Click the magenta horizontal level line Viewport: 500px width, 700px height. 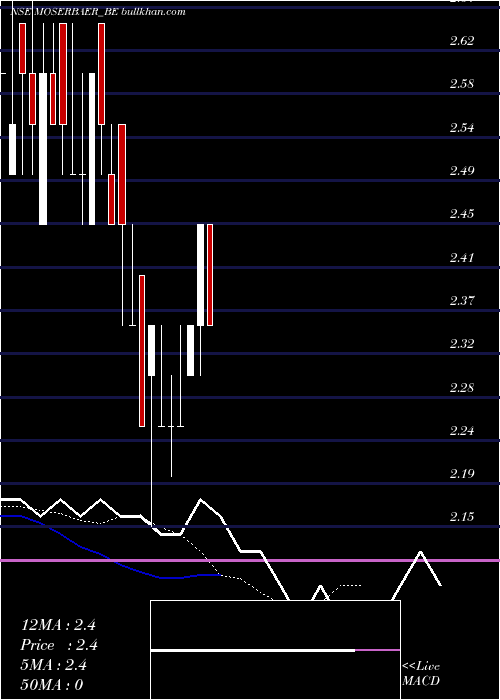(250, 560)
